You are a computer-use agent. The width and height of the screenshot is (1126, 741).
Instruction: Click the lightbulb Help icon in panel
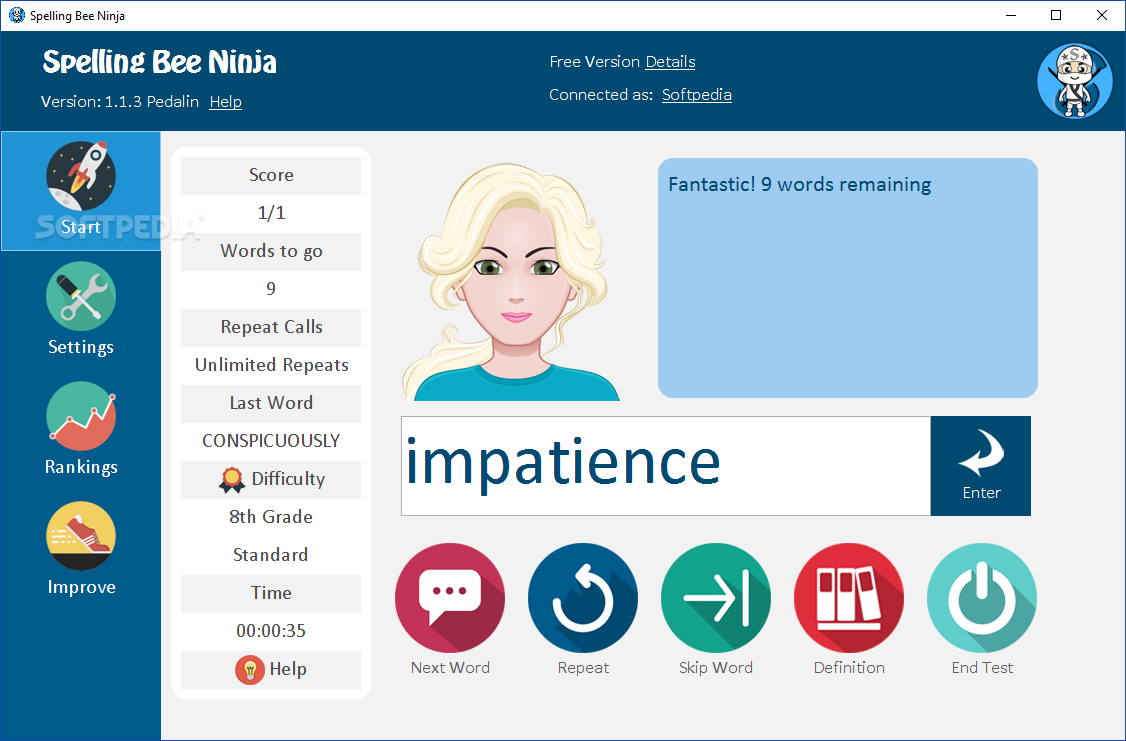[249, 670]
